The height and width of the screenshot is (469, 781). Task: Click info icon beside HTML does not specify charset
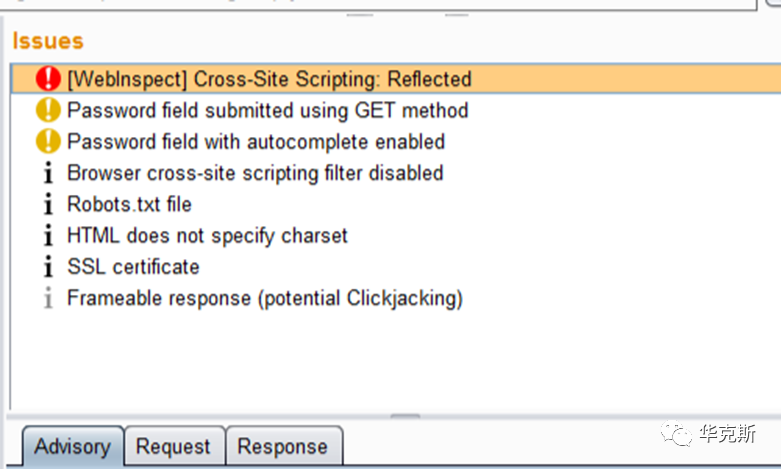pyautogui.click(x=48, y=236)
